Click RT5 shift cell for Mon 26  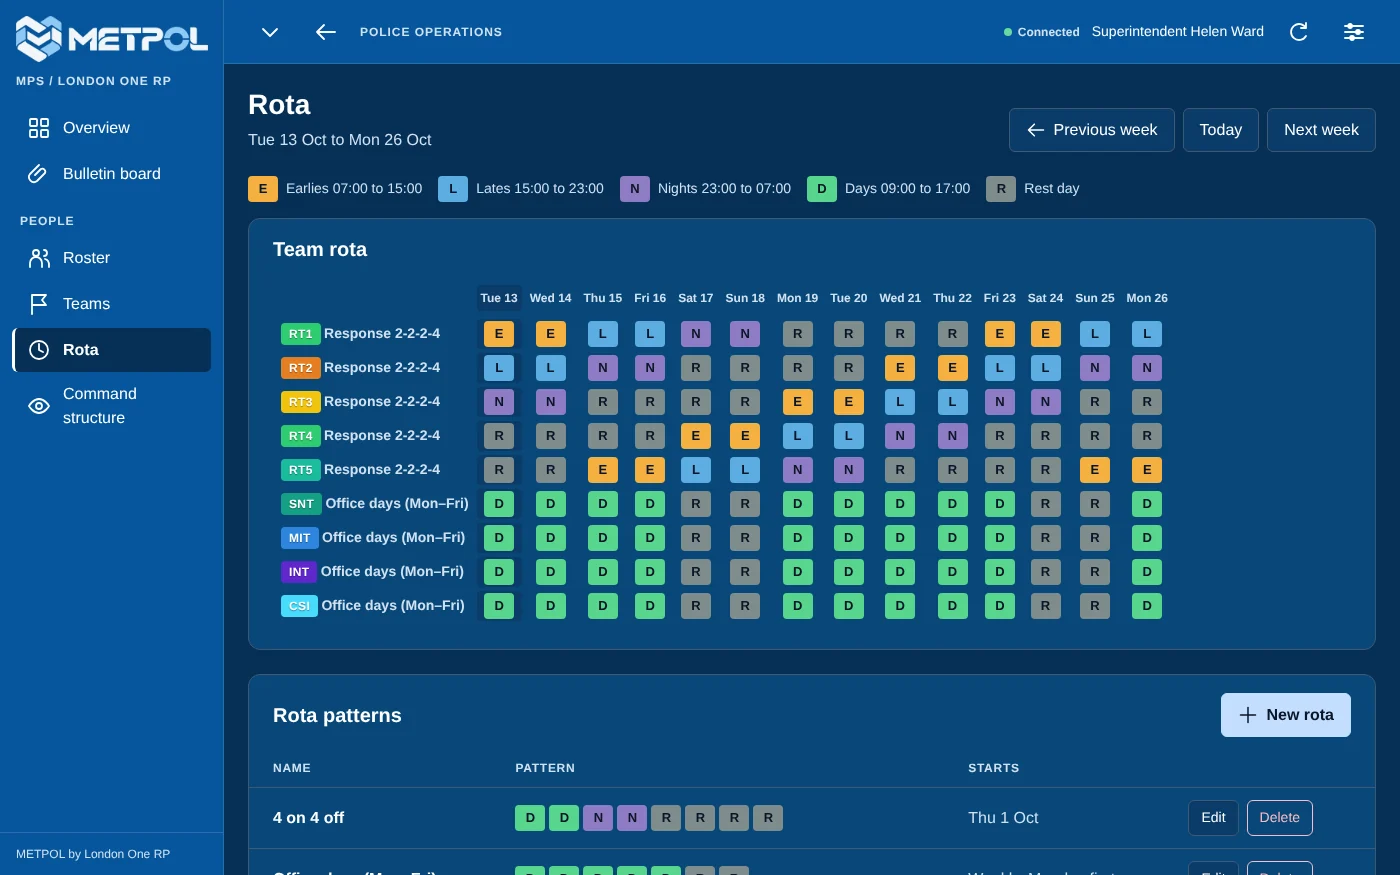pyautogui.click(x=1147, y=470)
